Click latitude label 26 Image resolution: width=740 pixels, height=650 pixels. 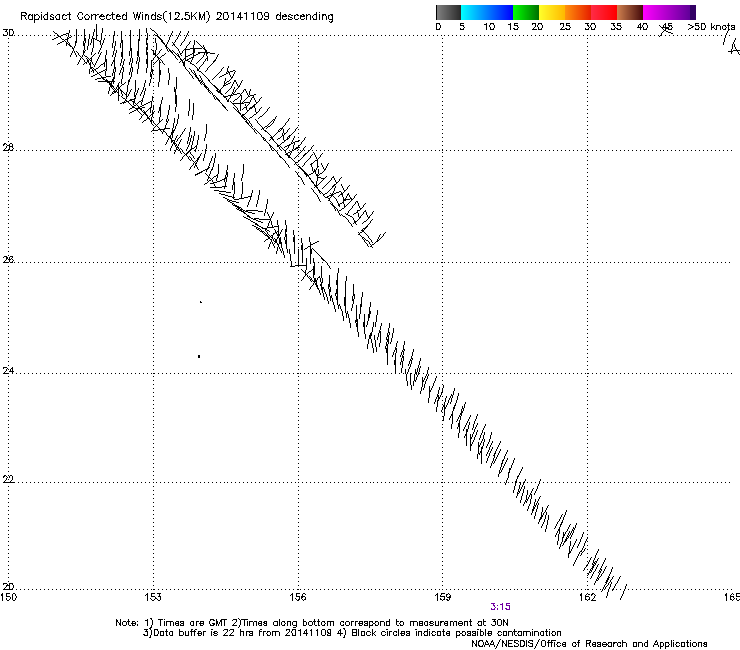coord(8,260)
